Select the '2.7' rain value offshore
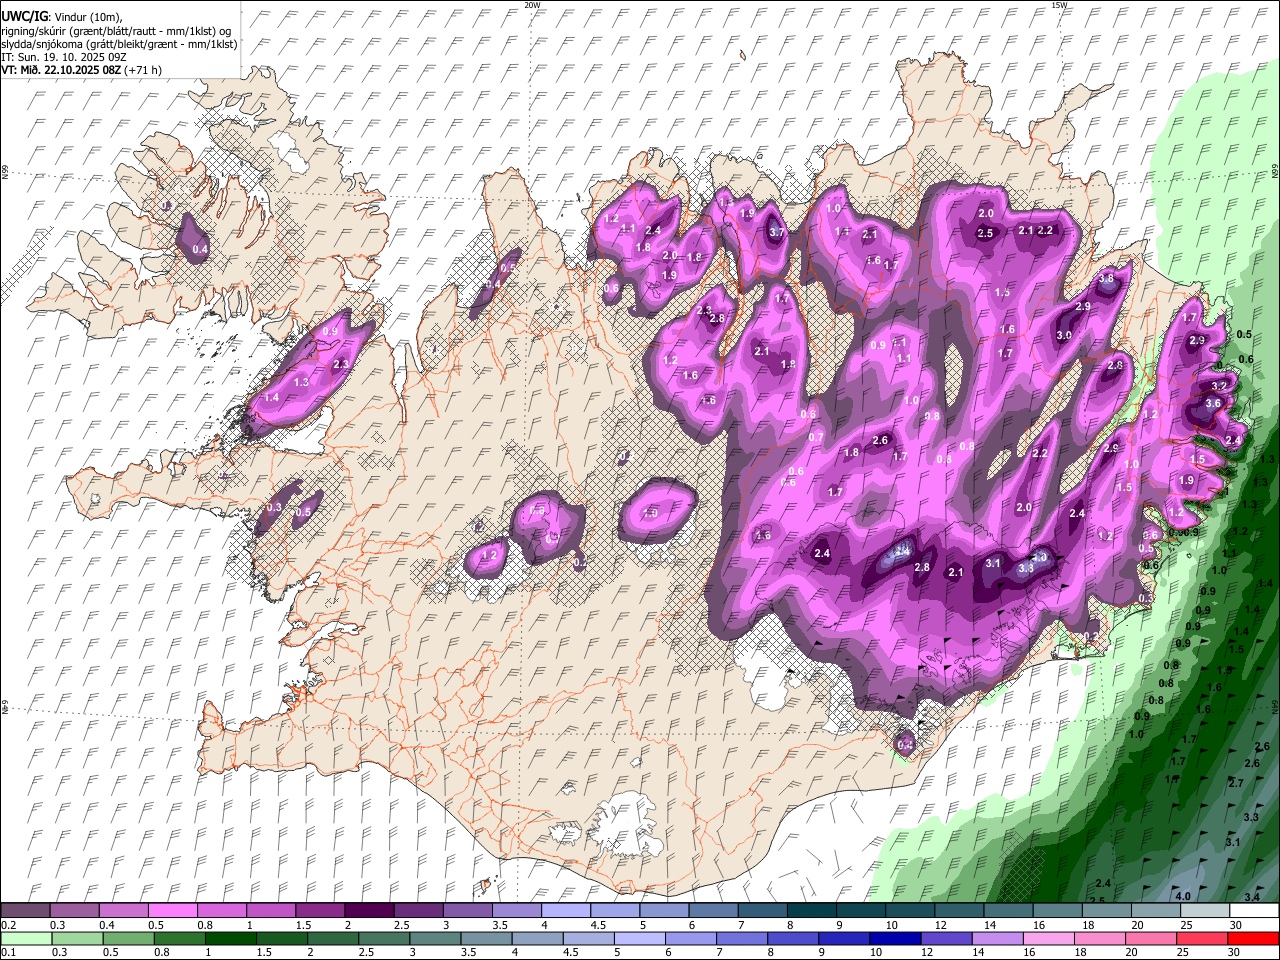The width and height of the screenshot is (1280, 960). click(x=1236, y=783)
